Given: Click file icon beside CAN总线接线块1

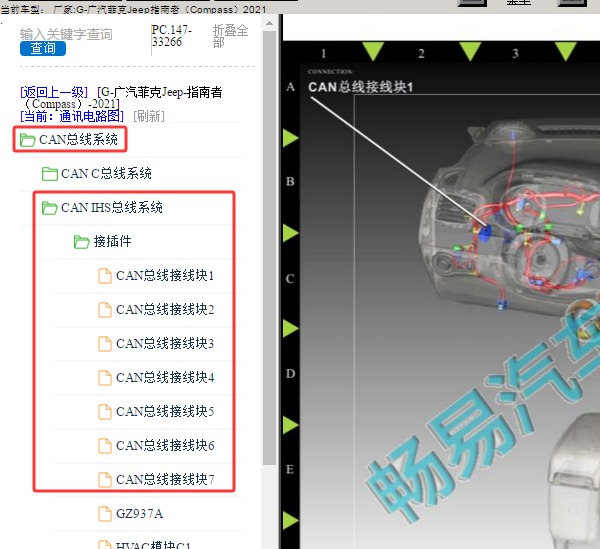Looking at the screenshot, I should click(105, 276).
